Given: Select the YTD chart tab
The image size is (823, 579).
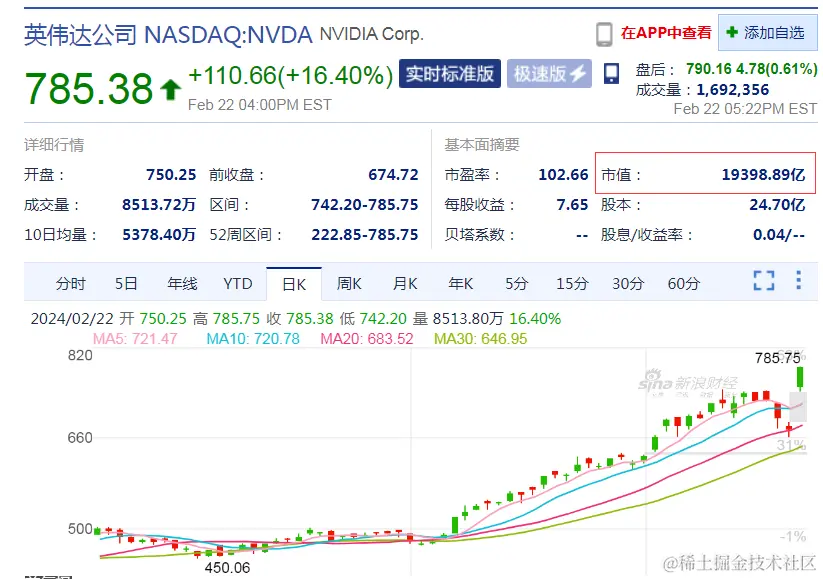Looking at the screenshot, I should click(238, 284).
